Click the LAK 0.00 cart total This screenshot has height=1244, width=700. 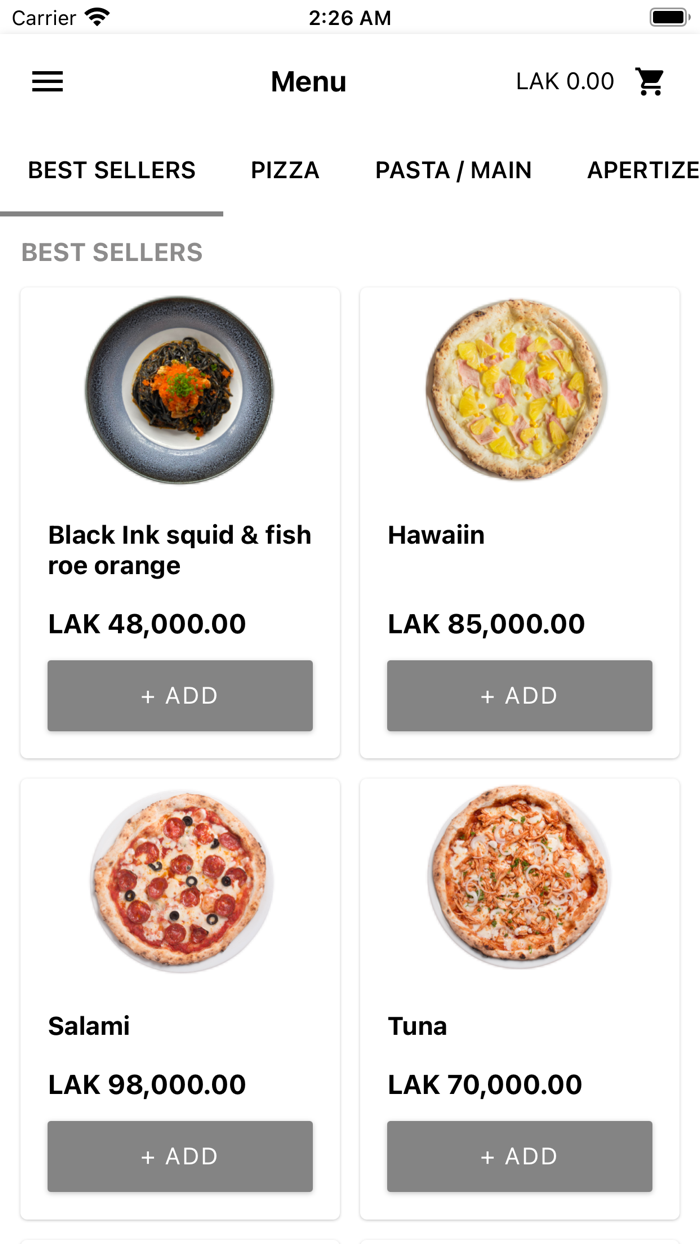[x=565, y=82]
